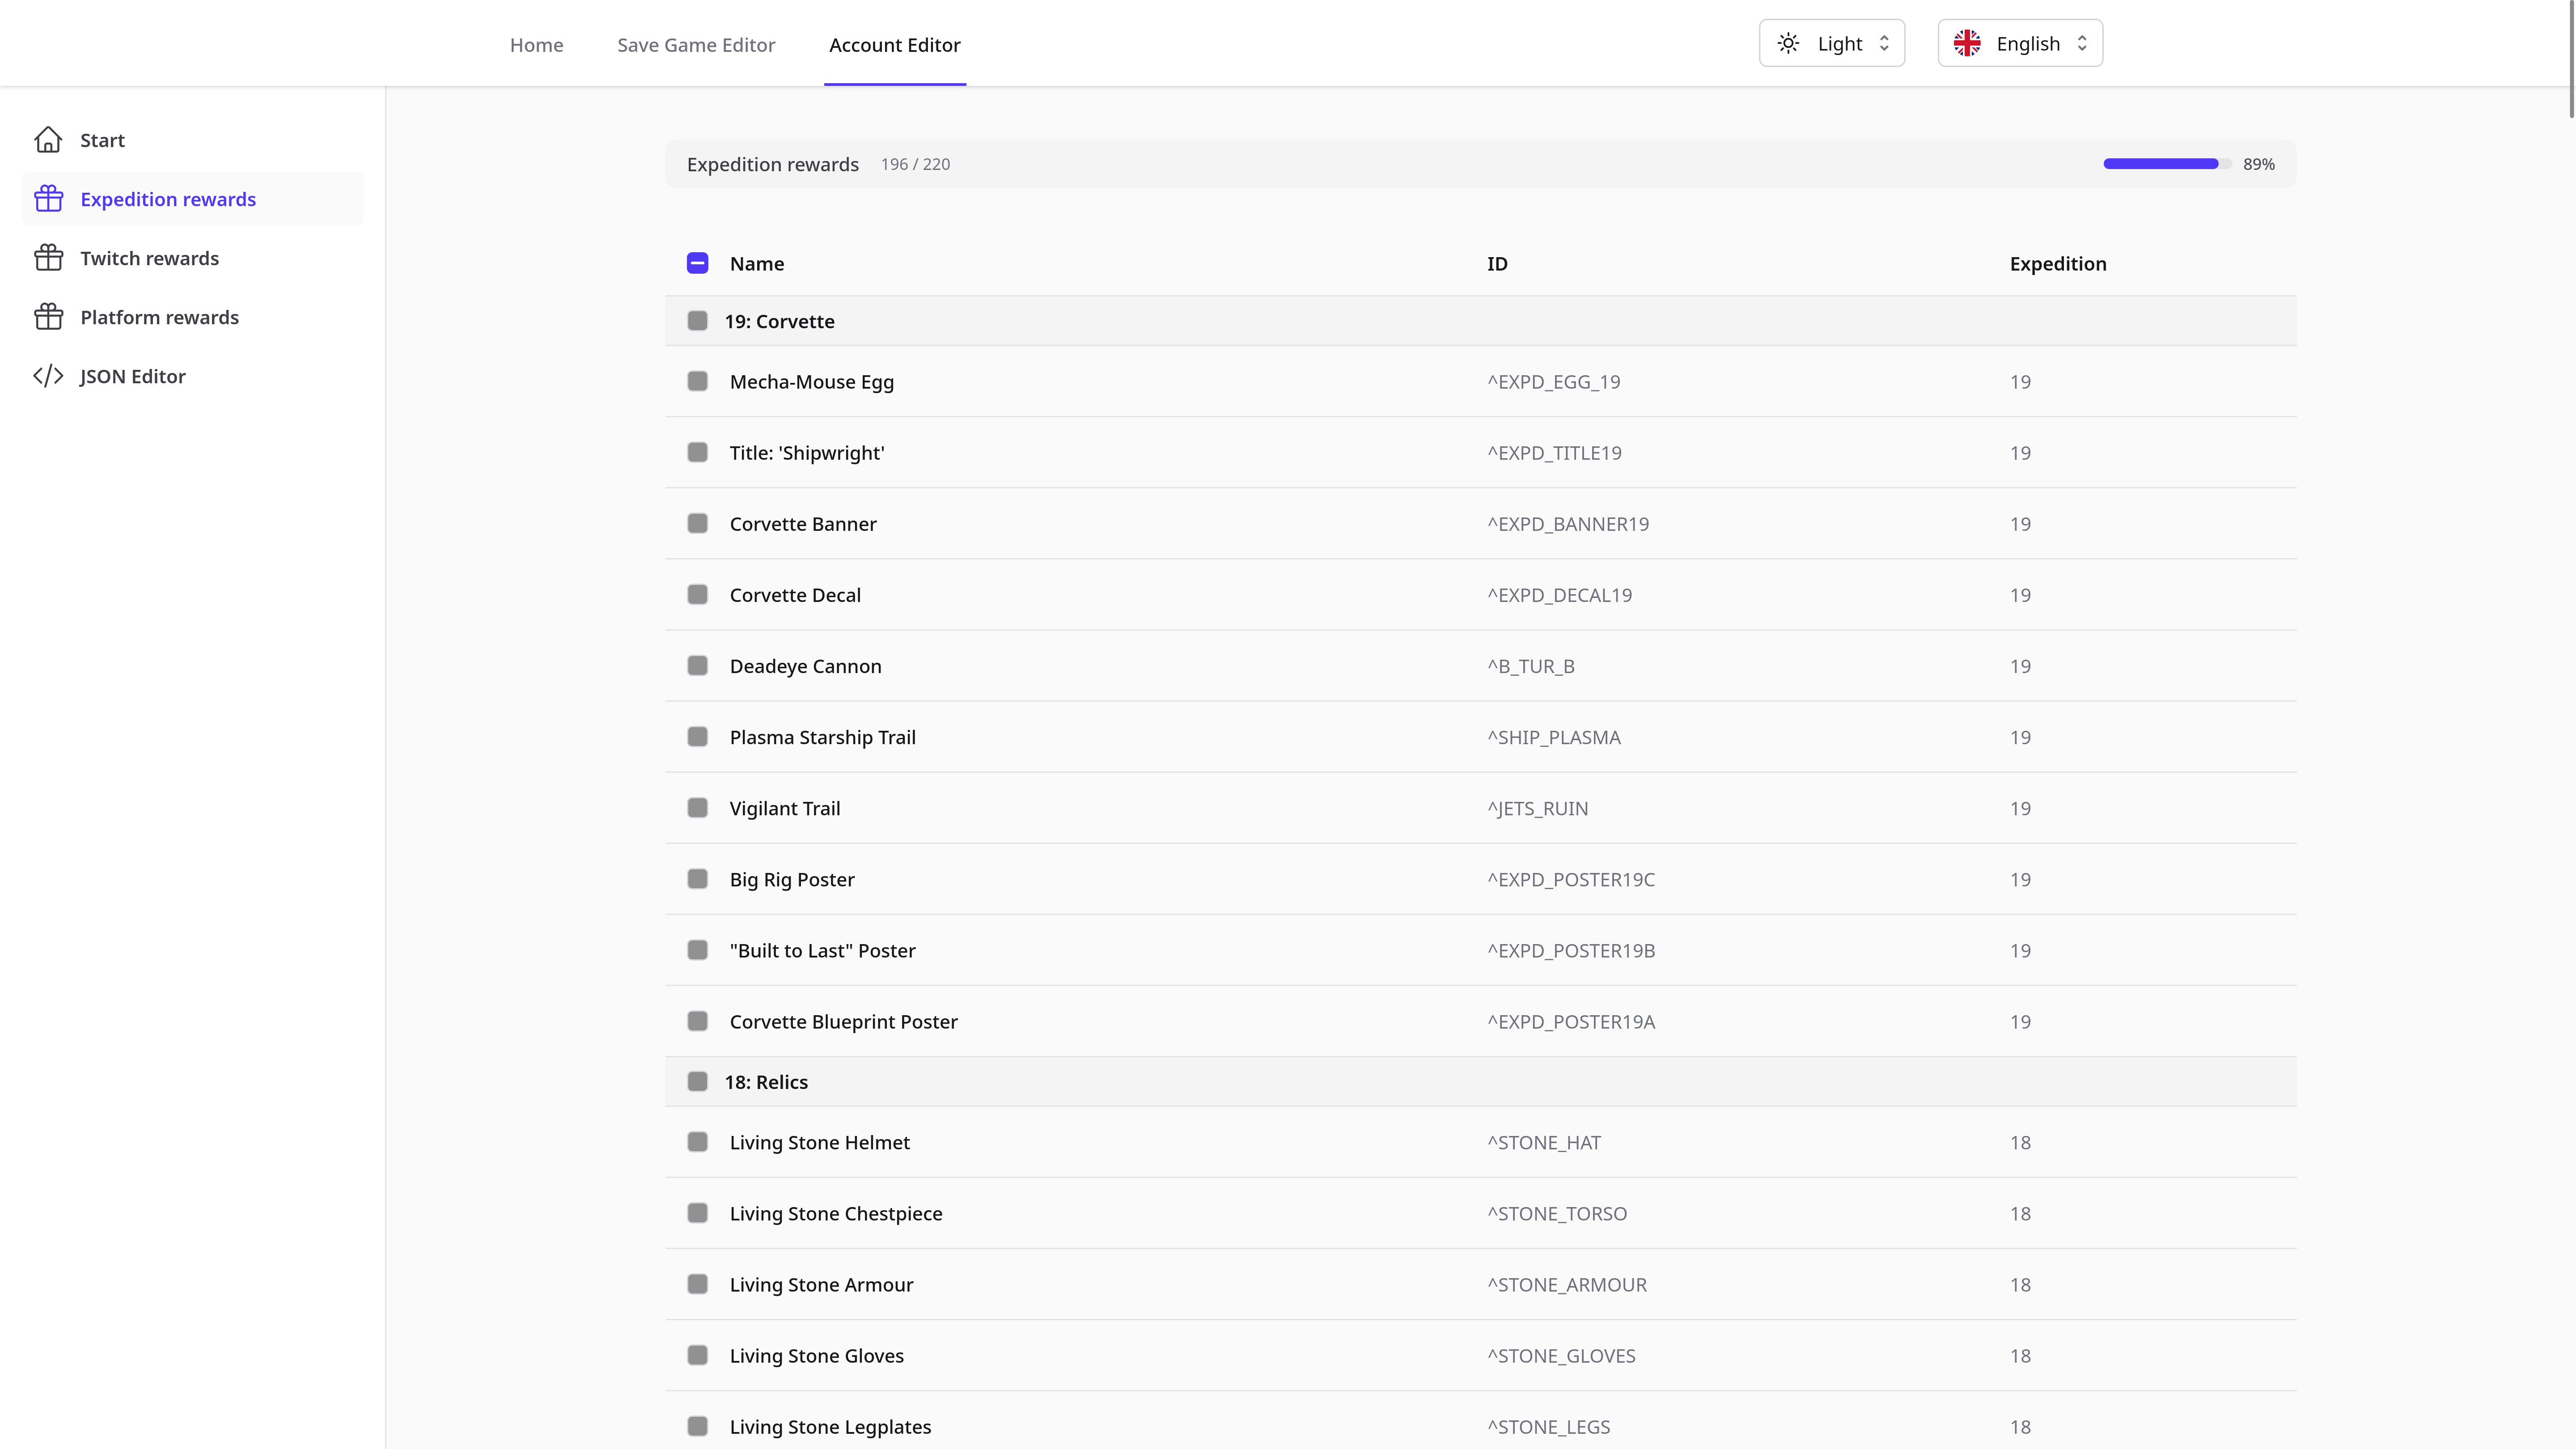Check the Living Stone Helmet checkbox
Image resolution: width=2576 pixels, height=1449 pixels.
tap(697, 1142)
